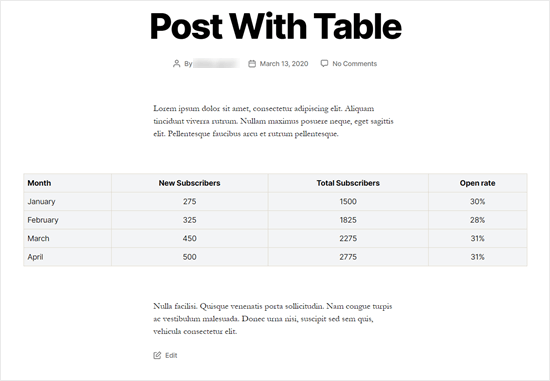
Task: Click the Post With Table title
Action: (276, 26)
